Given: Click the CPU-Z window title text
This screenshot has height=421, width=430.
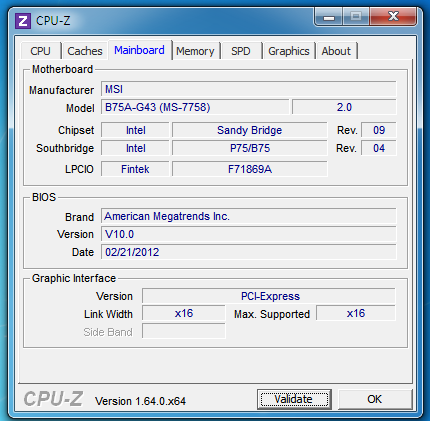Looking at the screenshot, I should point(53,21).
